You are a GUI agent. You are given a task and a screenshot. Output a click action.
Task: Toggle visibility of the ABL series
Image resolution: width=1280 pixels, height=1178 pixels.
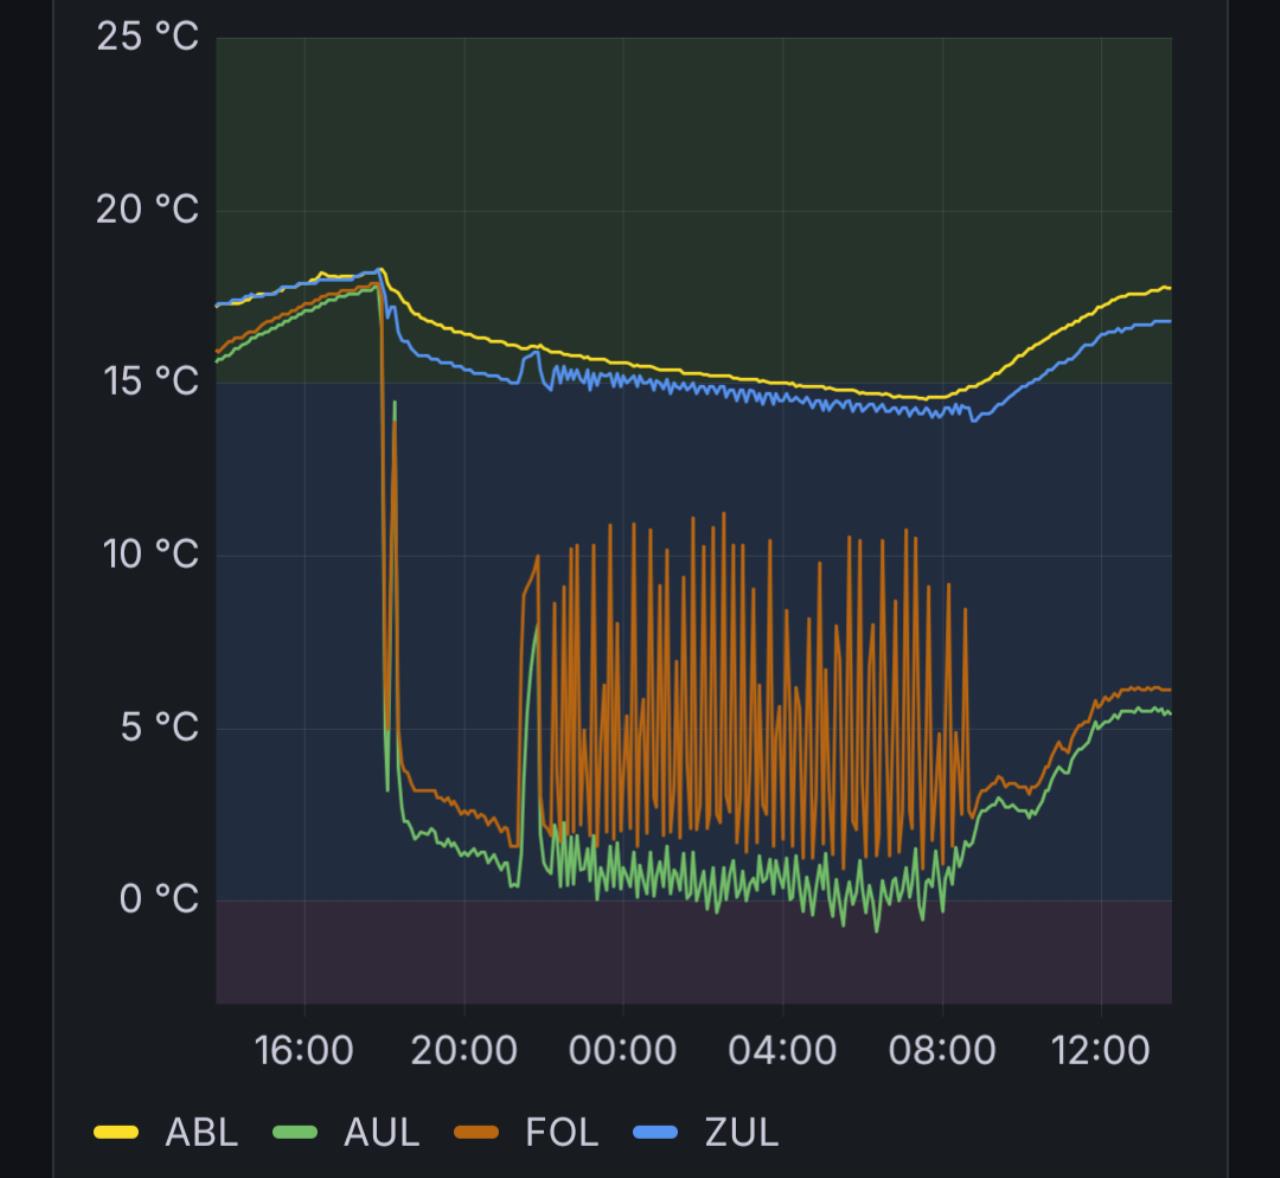(x=200, y=1133)
